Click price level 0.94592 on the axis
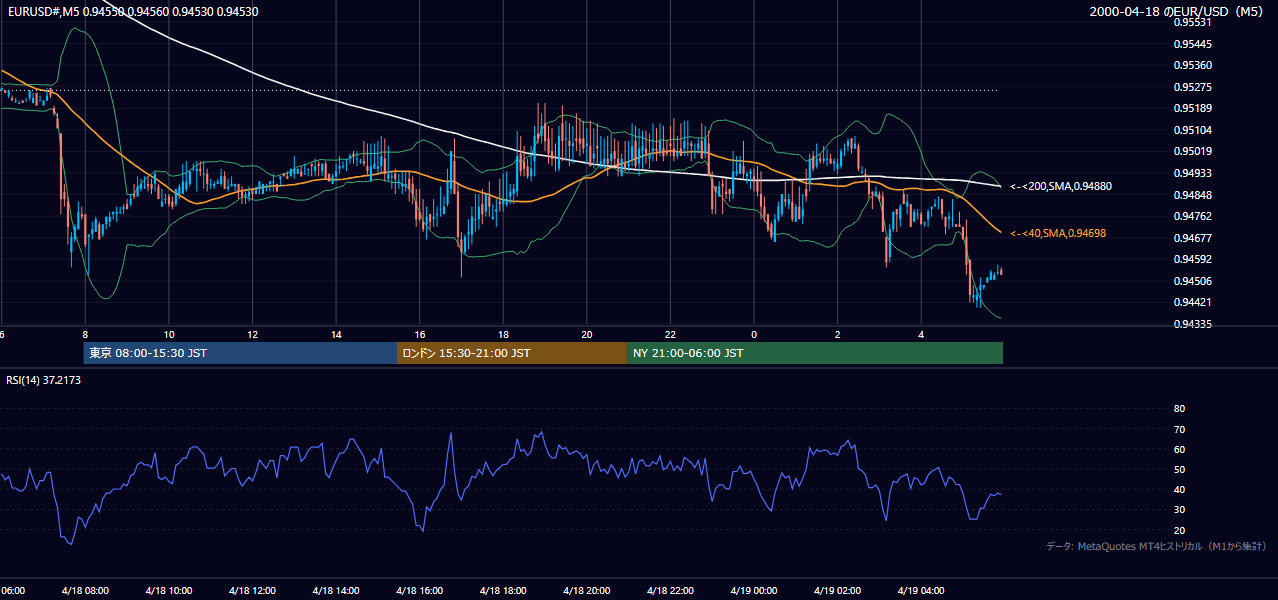Image resolution: width=1278 pixels, height=600 pixels. [x=1192, y=260]
